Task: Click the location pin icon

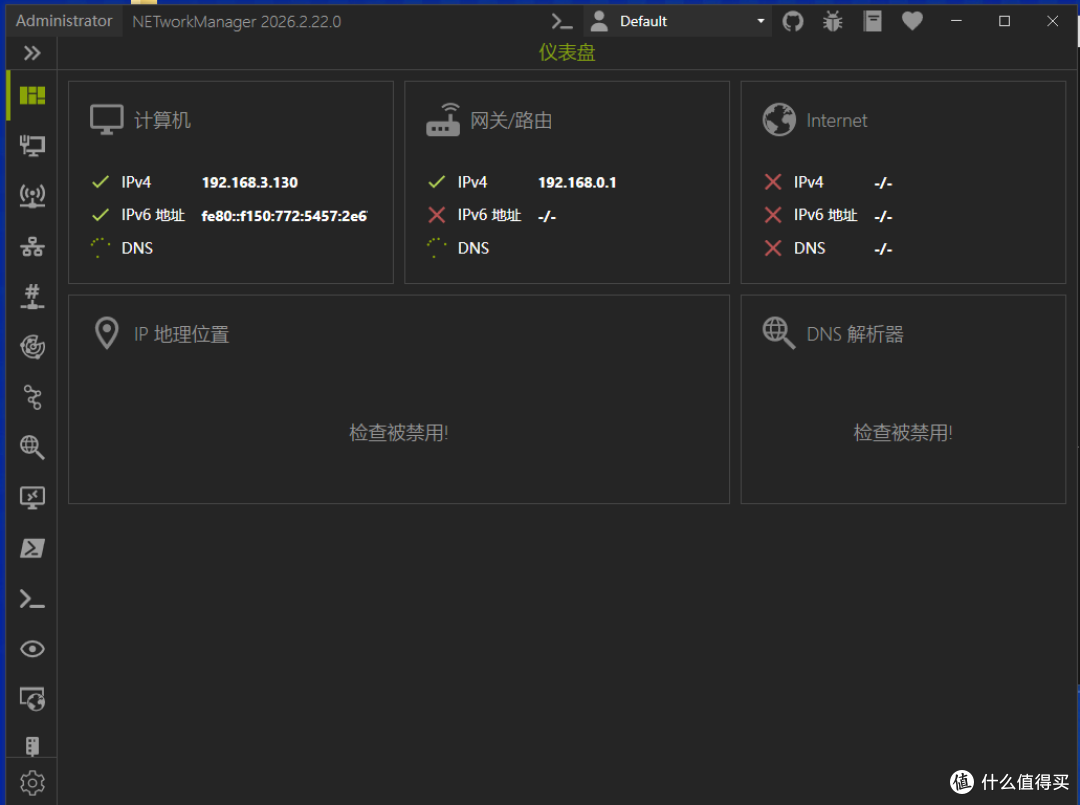Action: [x=107, y=333]
